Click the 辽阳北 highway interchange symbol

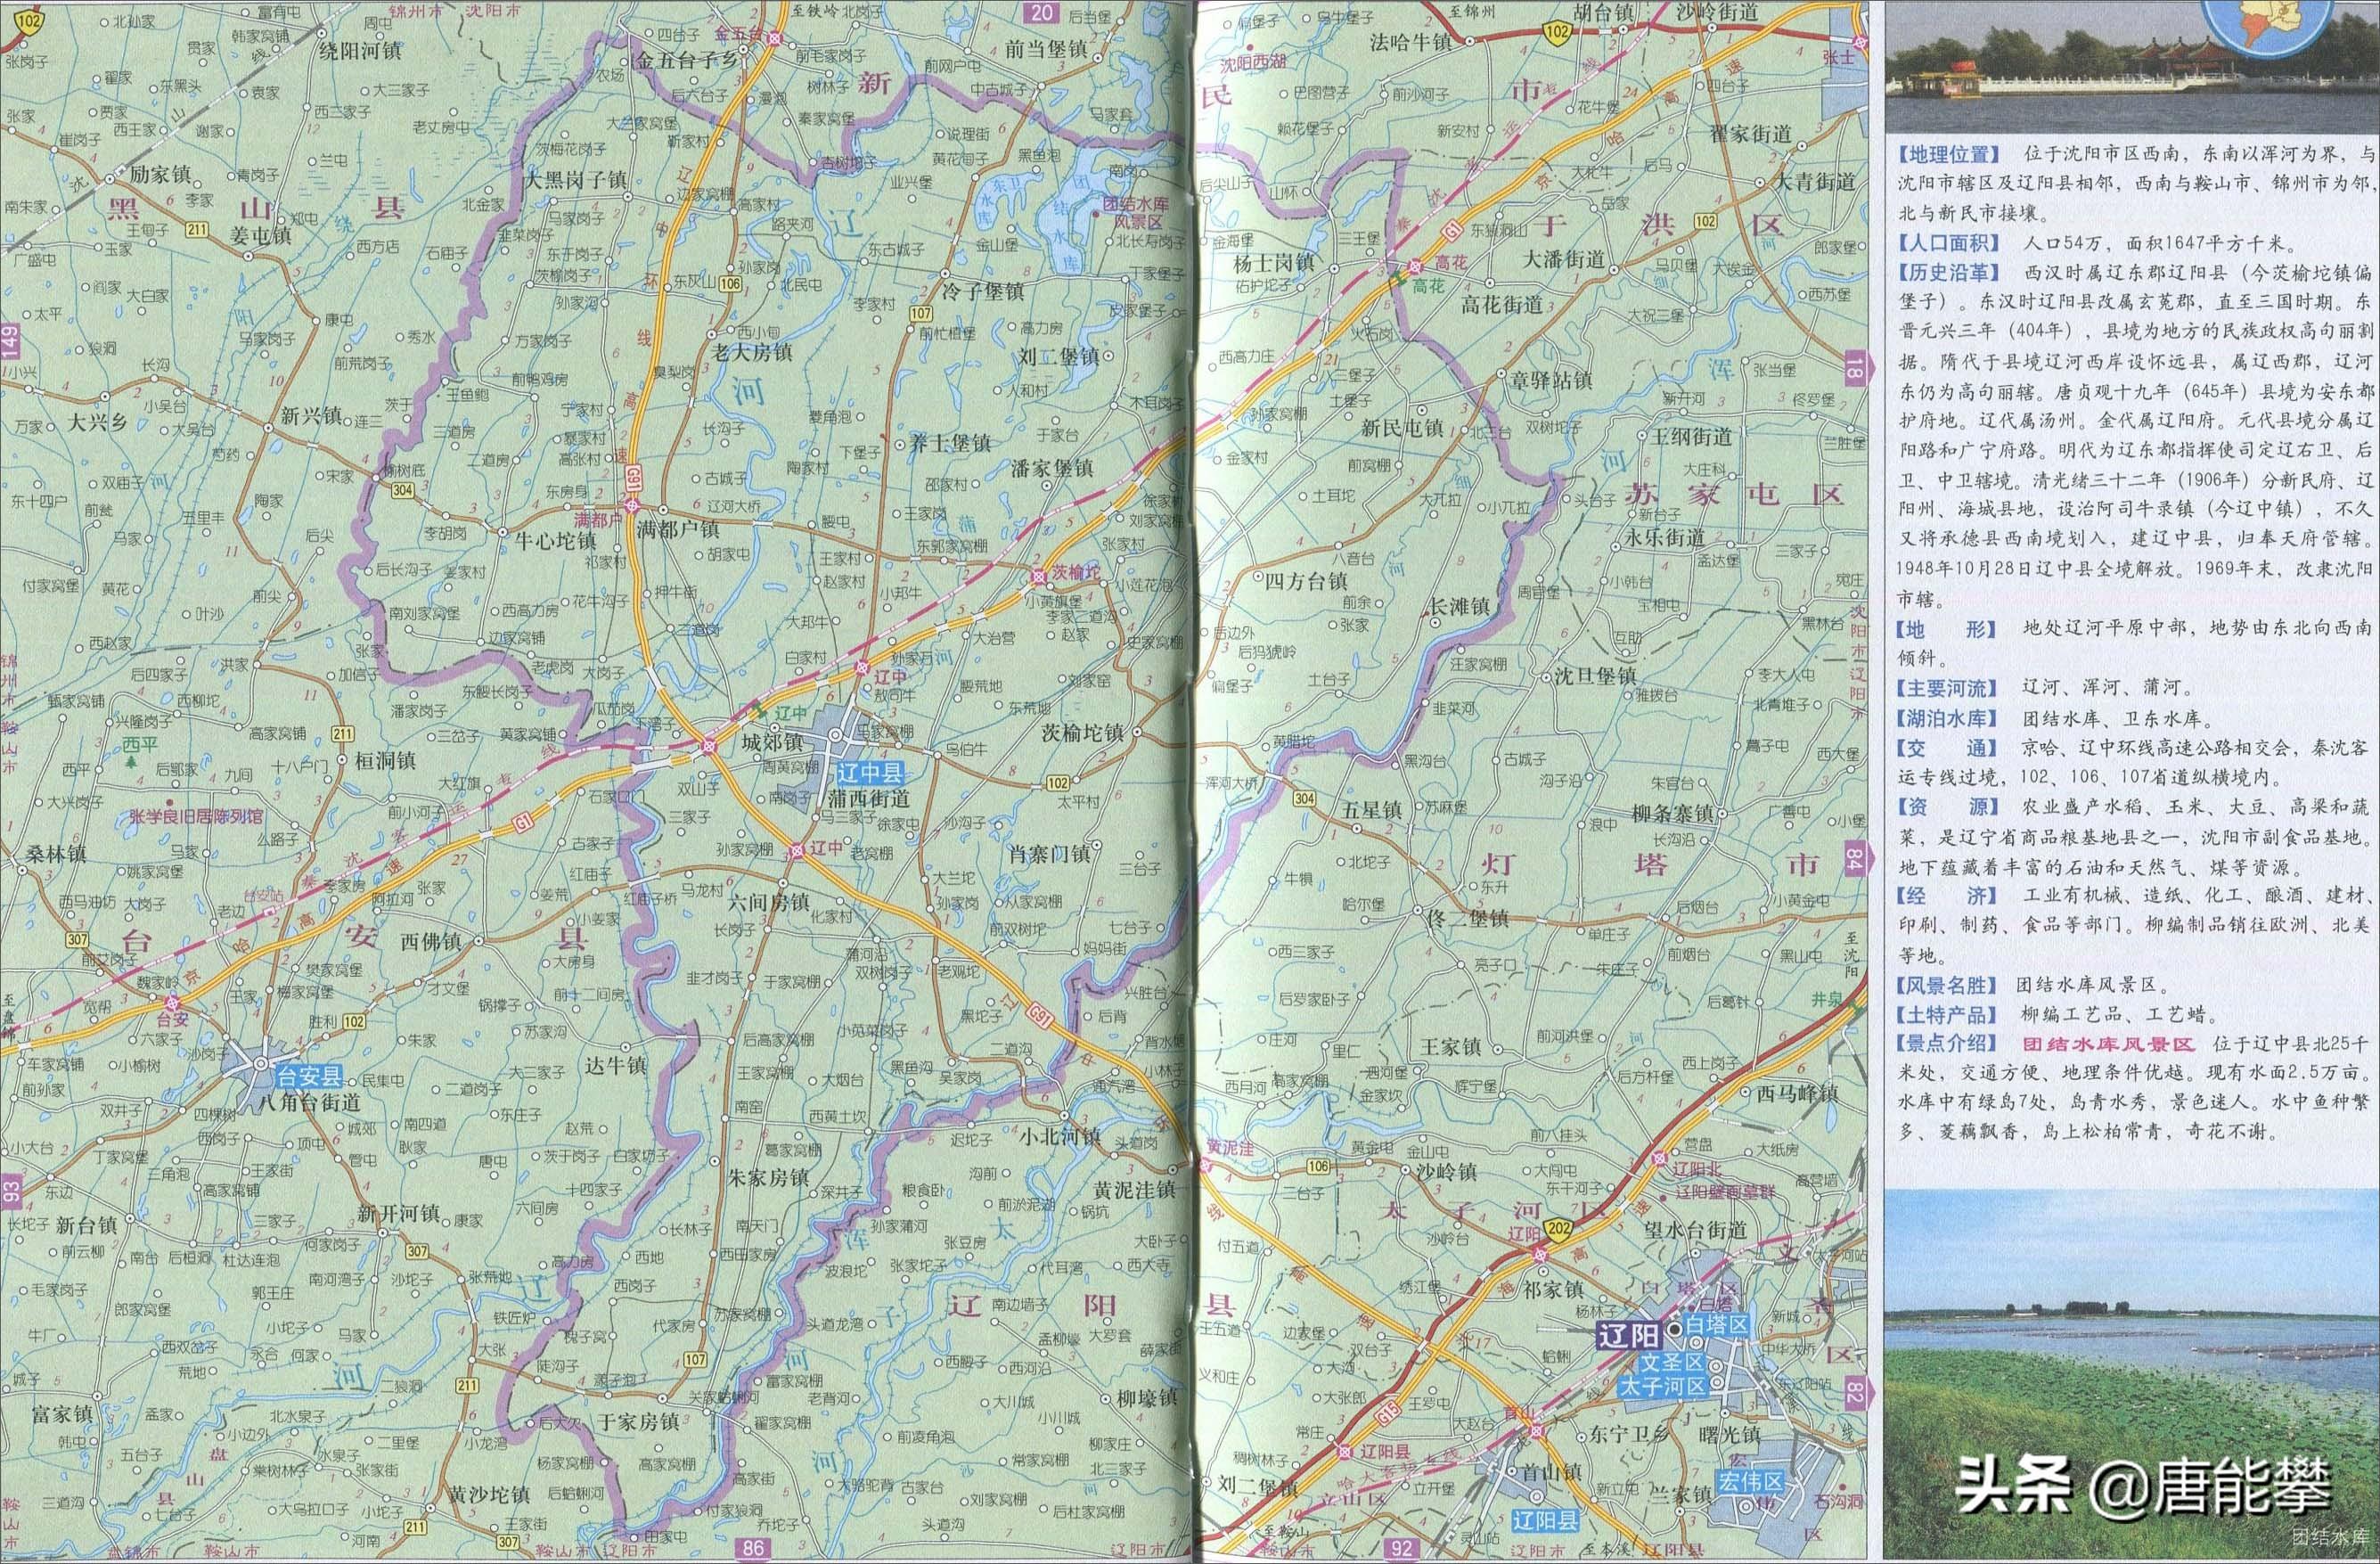1659,1159
